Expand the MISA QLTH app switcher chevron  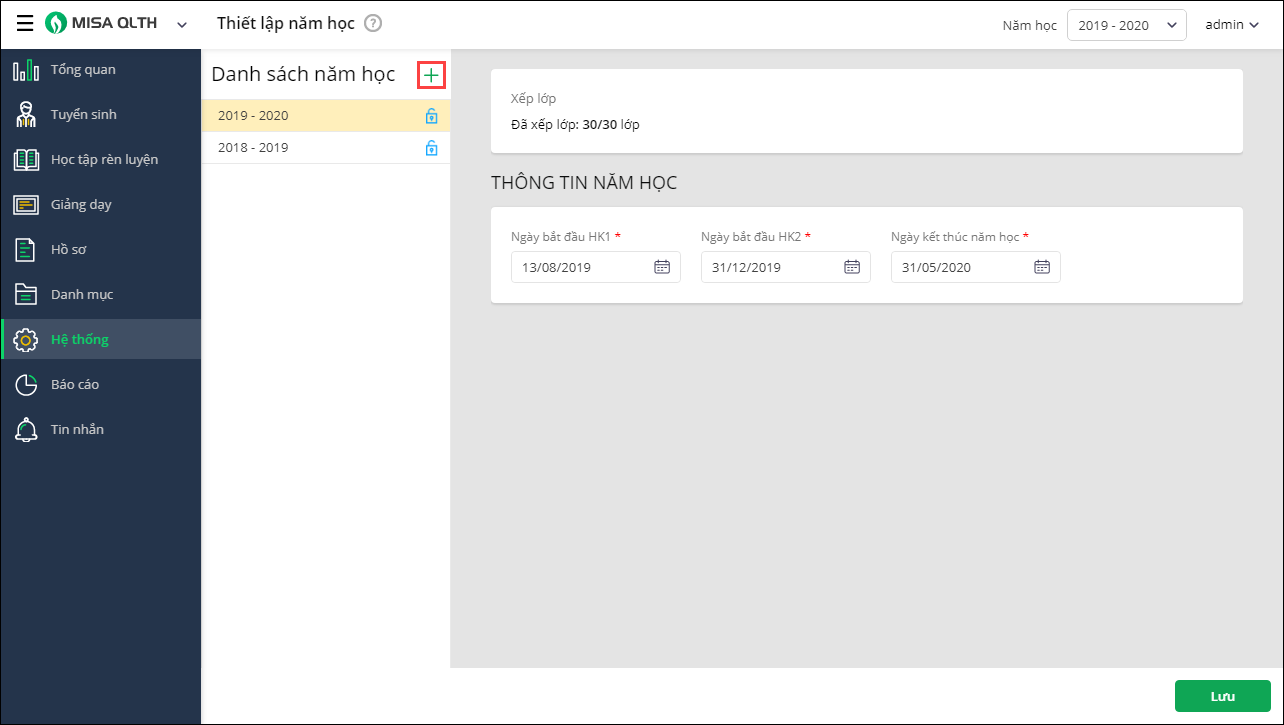181,25
